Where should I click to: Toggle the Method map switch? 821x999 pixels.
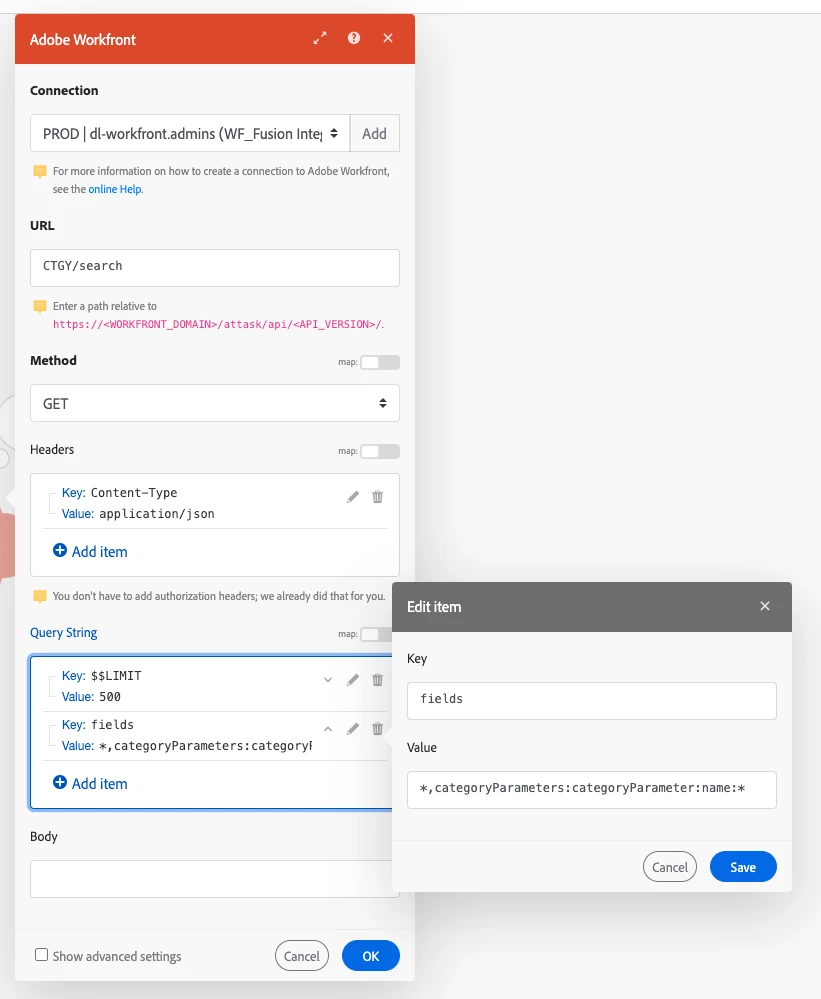(380, 362)
